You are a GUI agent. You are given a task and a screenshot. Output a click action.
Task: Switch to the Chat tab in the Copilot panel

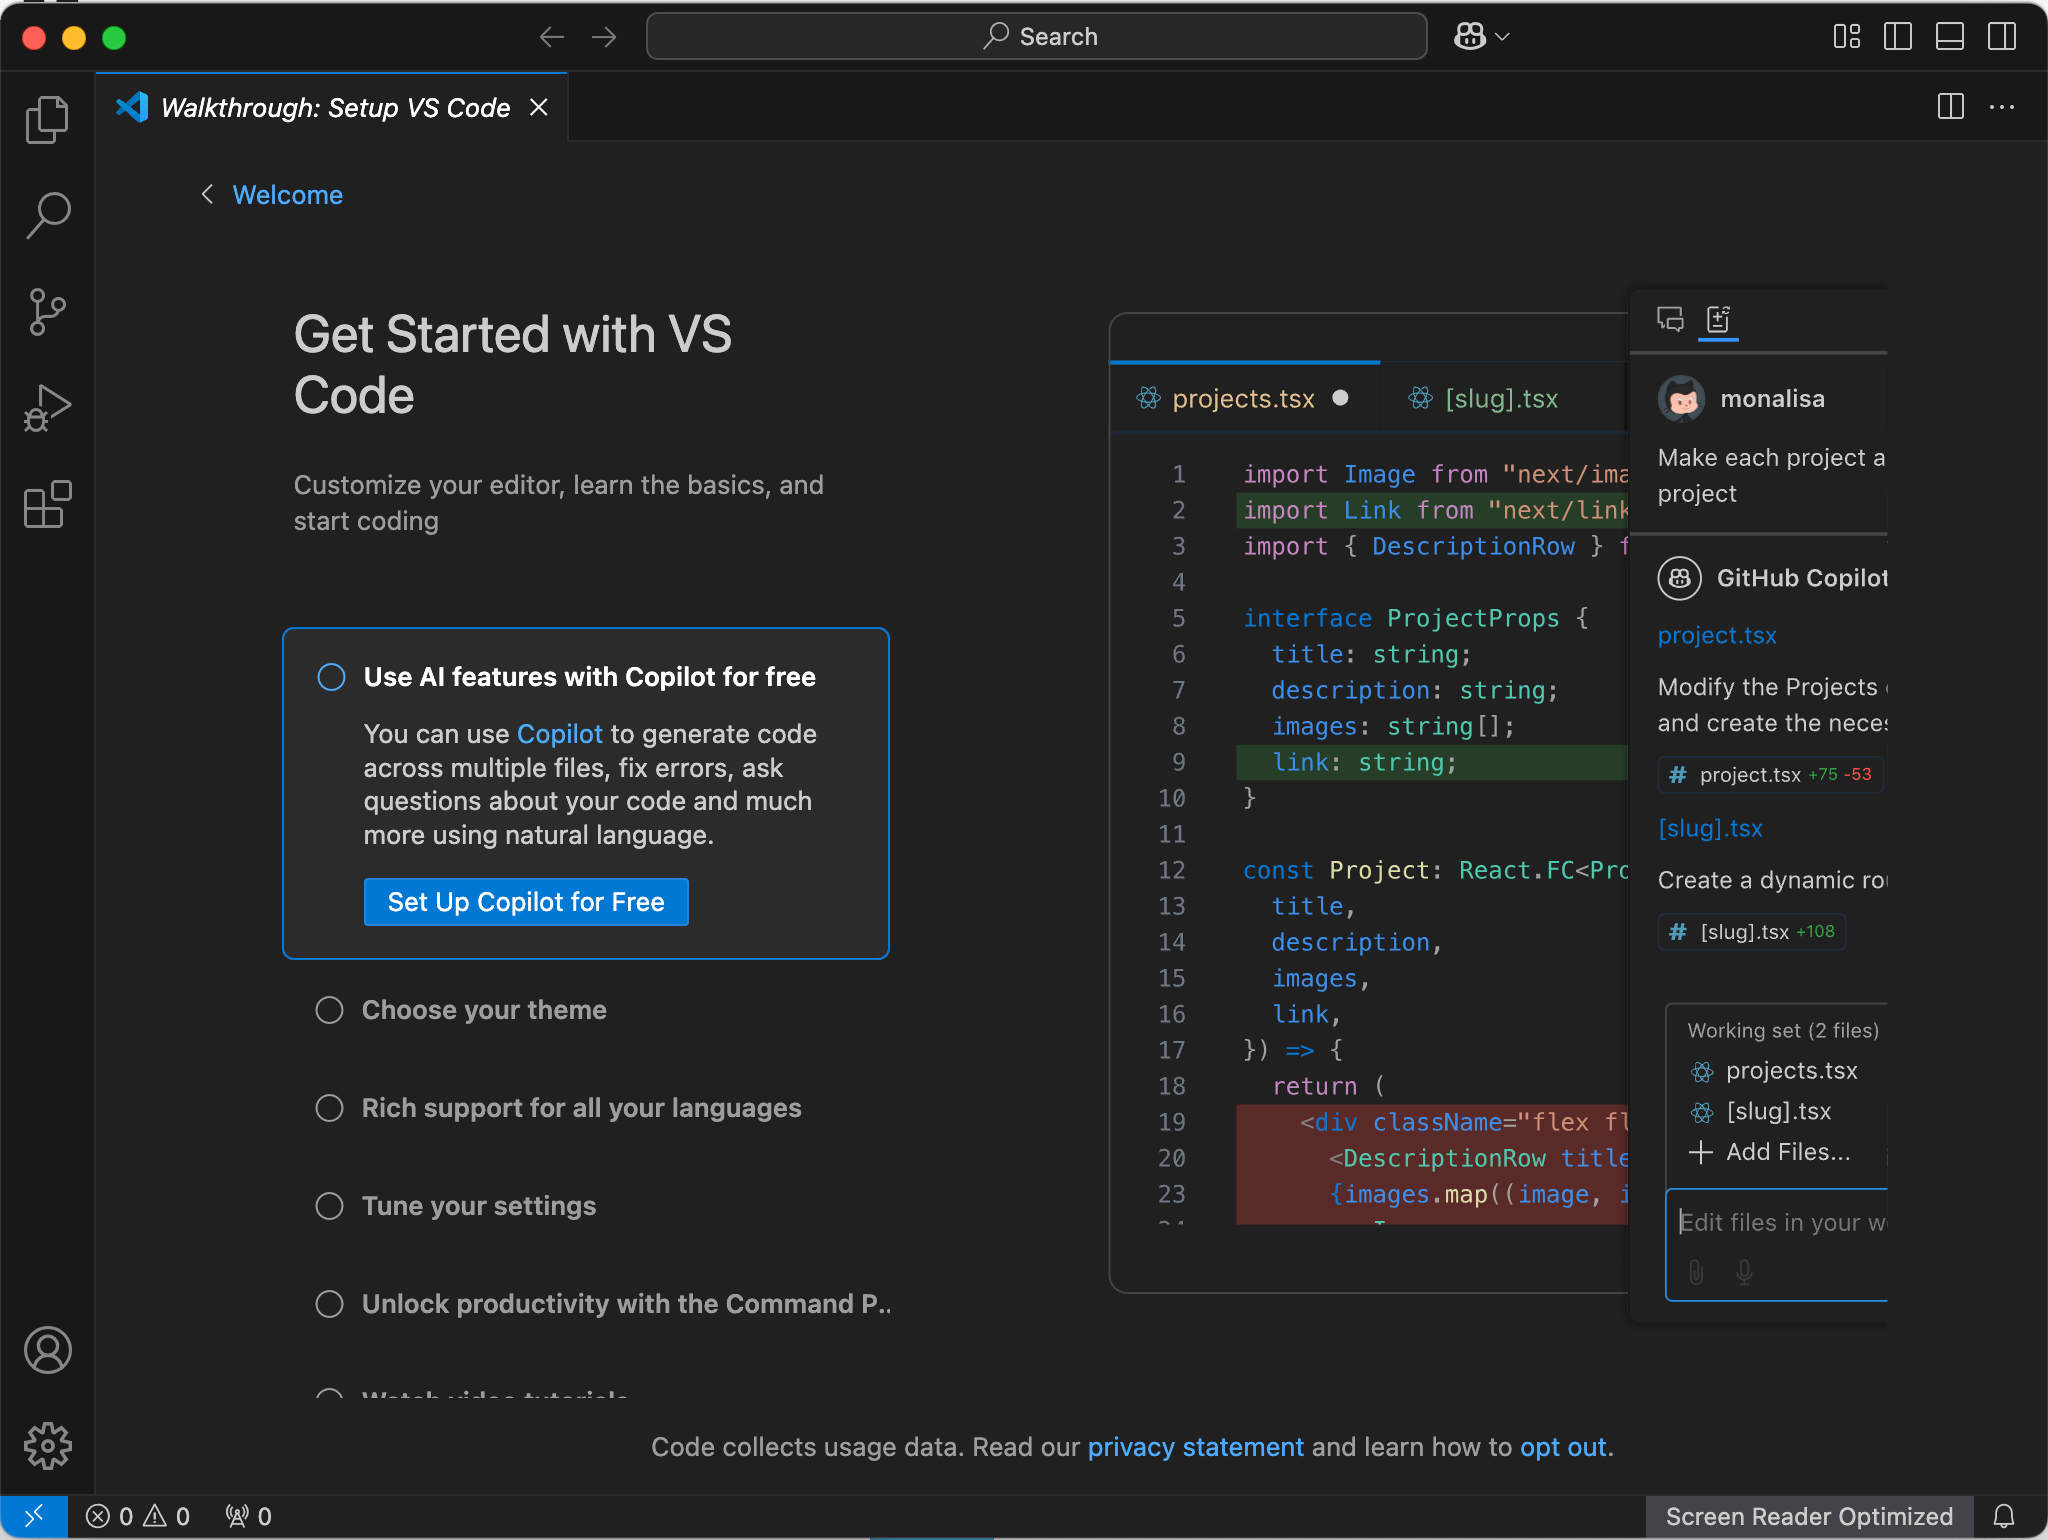(1668, 320)
